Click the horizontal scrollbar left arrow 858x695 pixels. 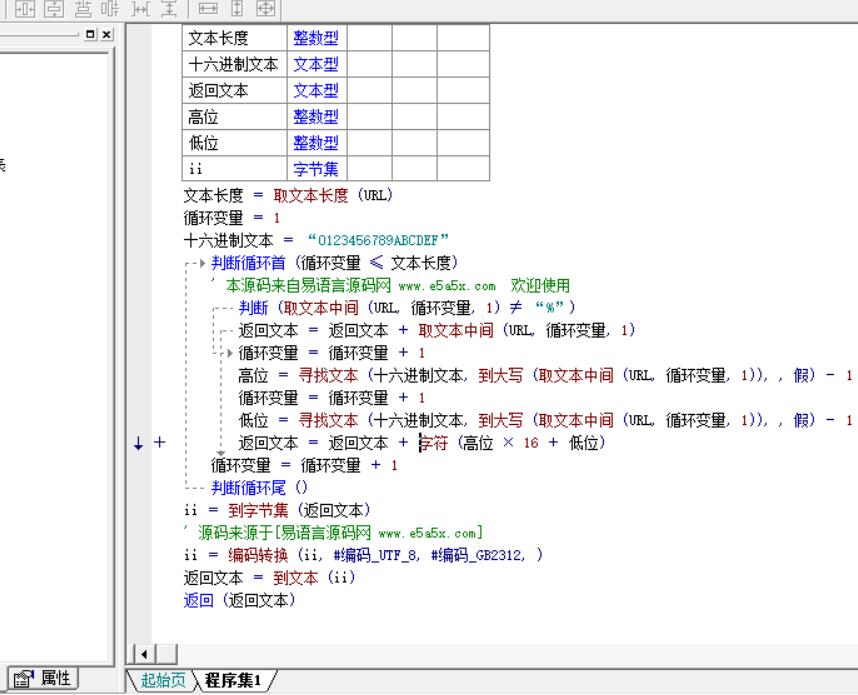tap(144, 654)
